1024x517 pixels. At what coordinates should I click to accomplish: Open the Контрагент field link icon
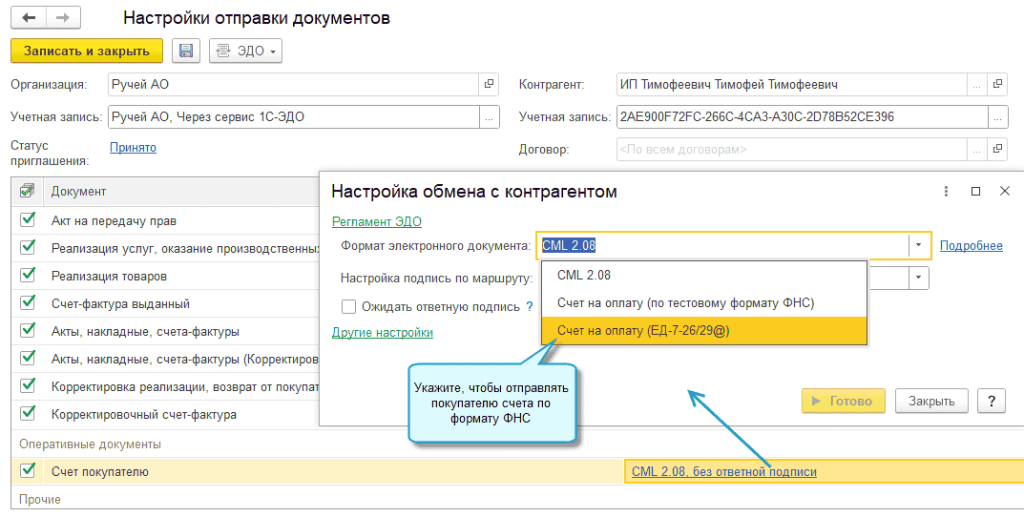pos(997,85)
